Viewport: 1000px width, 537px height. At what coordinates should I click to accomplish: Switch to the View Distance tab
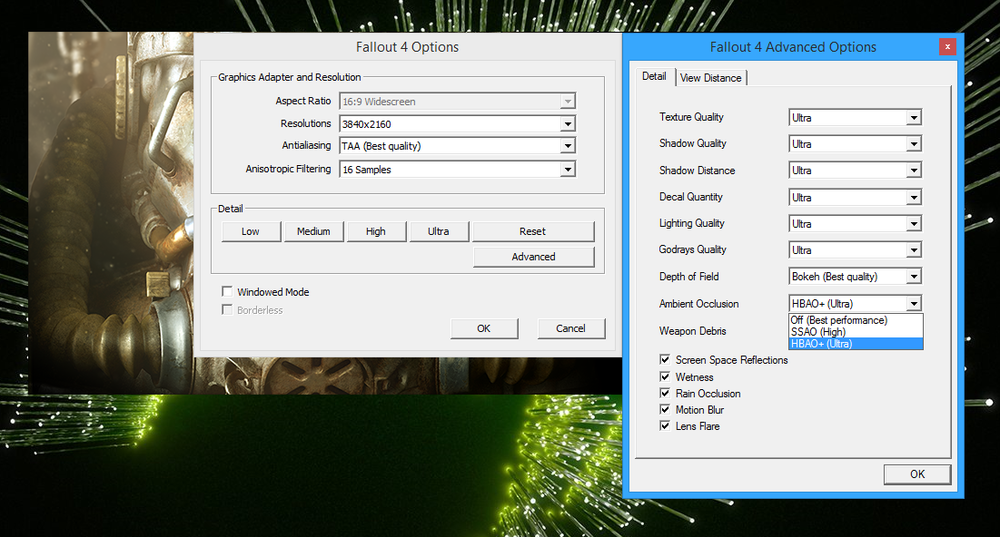[710, 78]
